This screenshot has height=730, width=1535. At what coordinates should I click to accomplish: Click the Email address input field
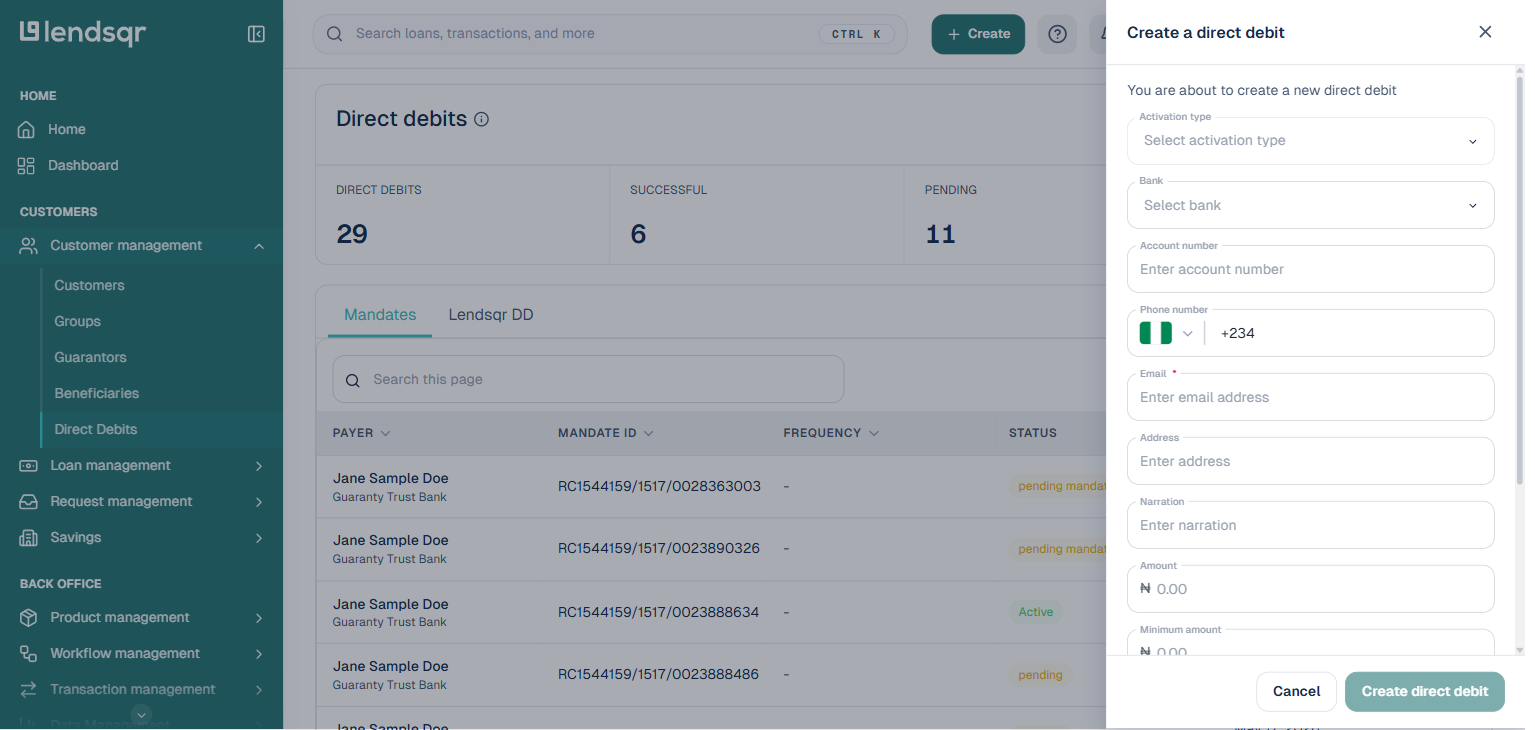tap(1310, 397)
